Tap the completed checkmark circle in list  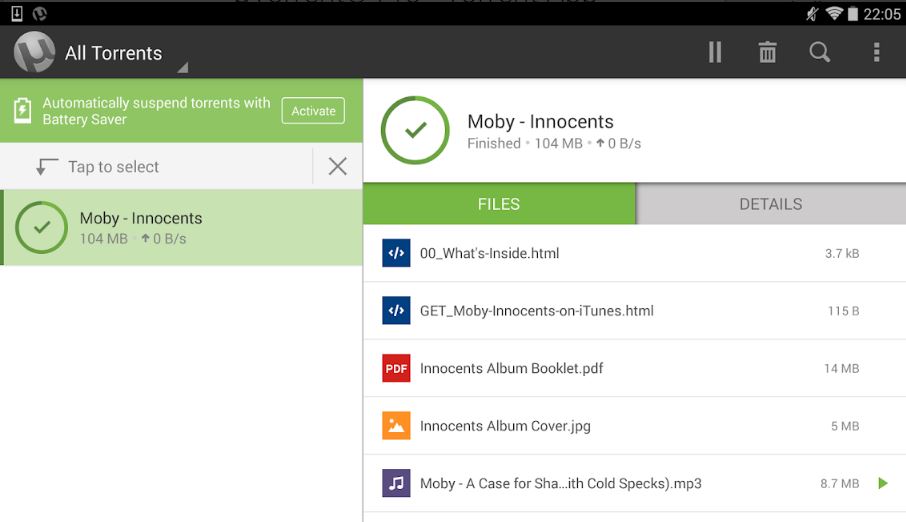pyautogui.click(x=42, y=227)
